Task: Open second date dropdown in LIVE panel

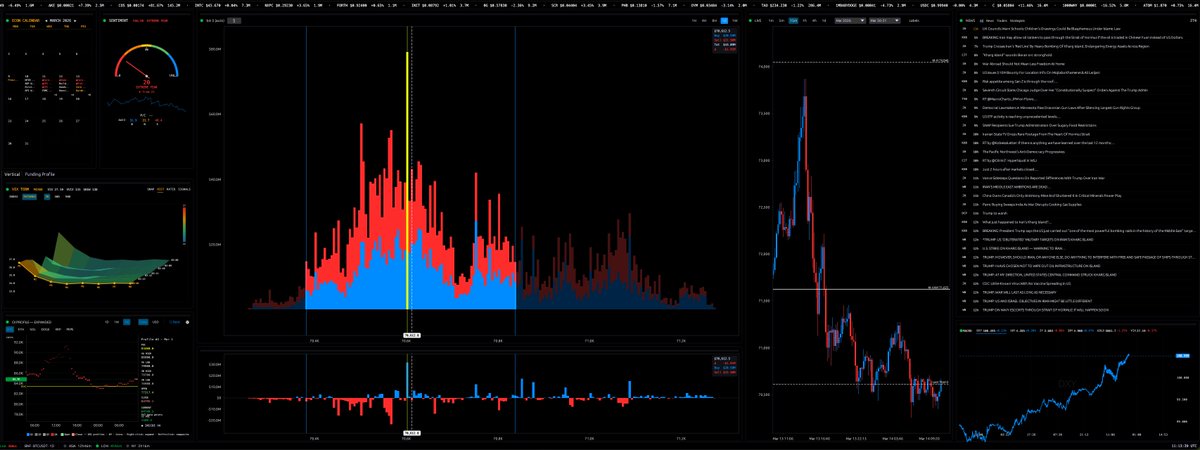Action: (x=885, y=20)
